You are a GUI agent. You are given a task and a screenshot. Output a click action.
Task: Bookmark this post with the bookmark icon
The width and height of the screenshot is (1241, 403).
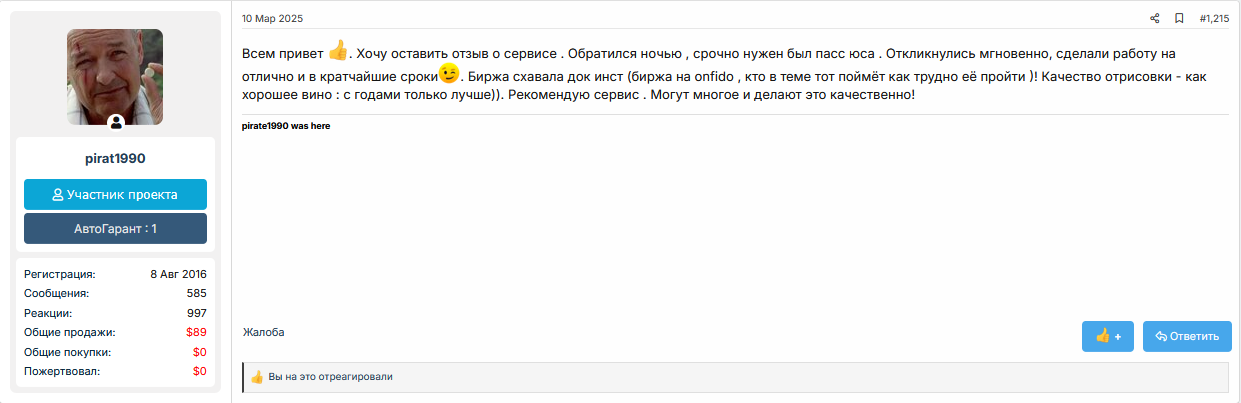click(1179, 18)
